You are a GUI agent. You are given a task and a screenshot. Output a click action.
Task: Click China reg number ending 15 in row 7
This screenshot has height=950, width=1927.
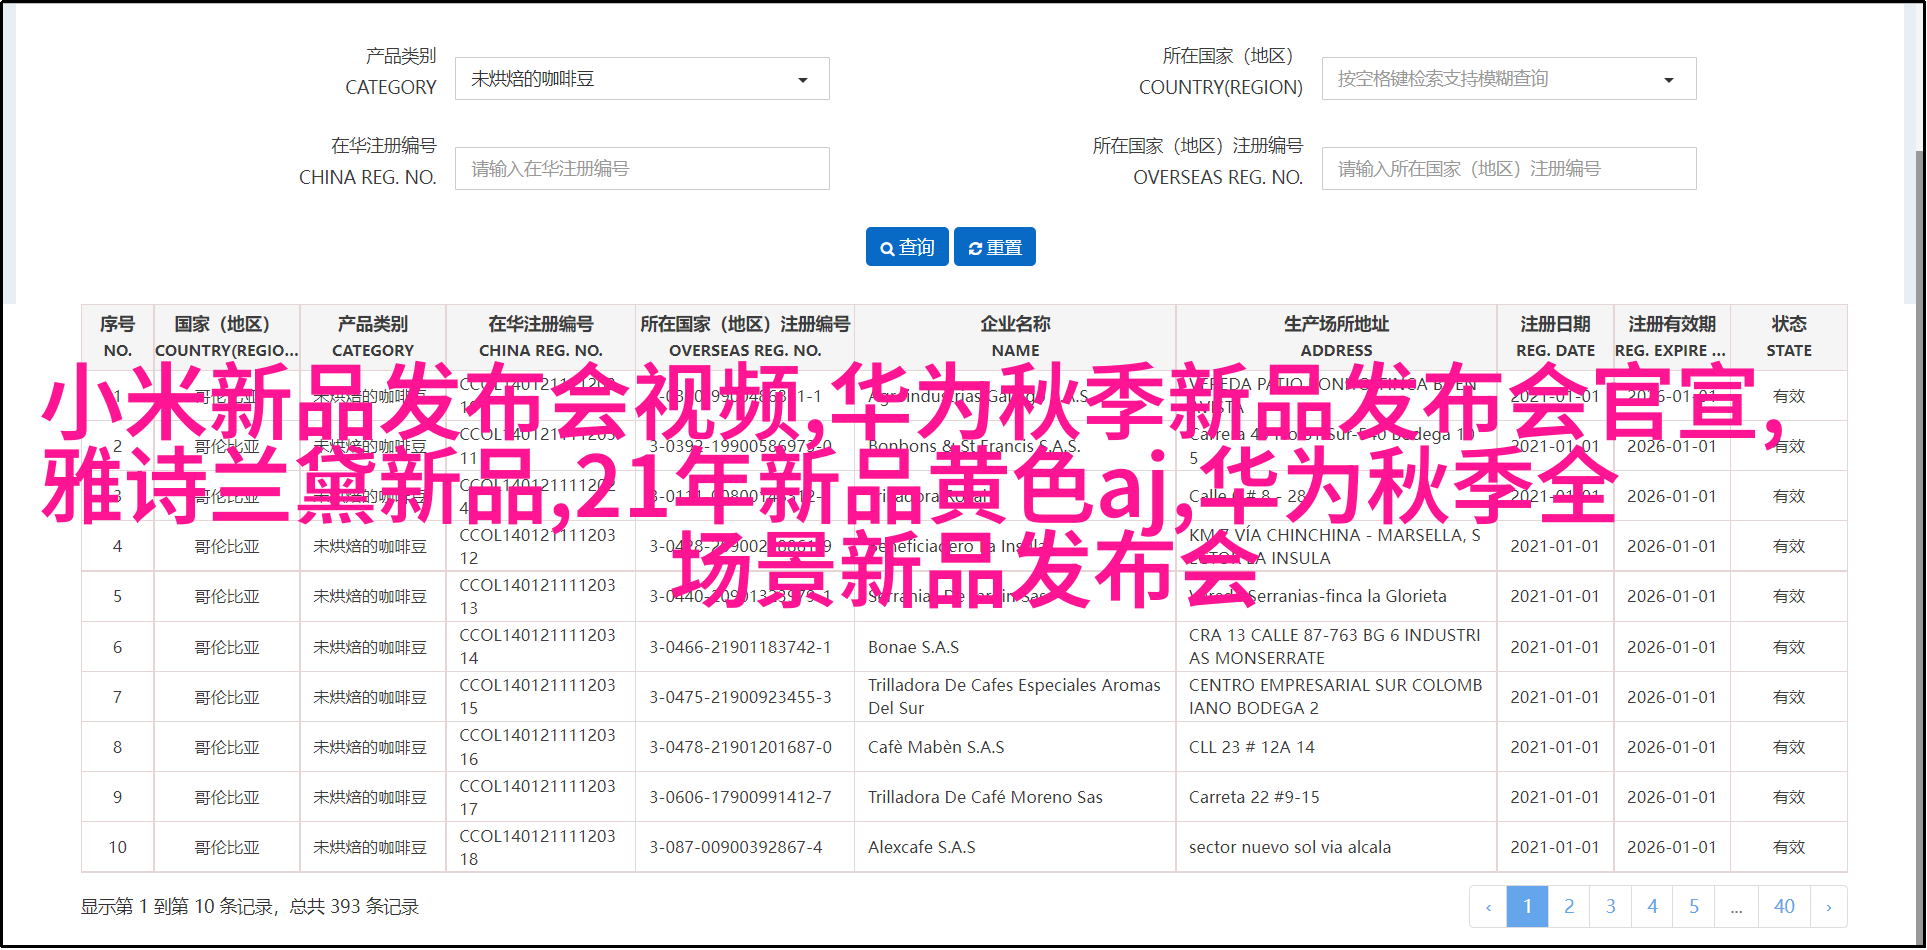pyautogui.click(x=538, y=696)
